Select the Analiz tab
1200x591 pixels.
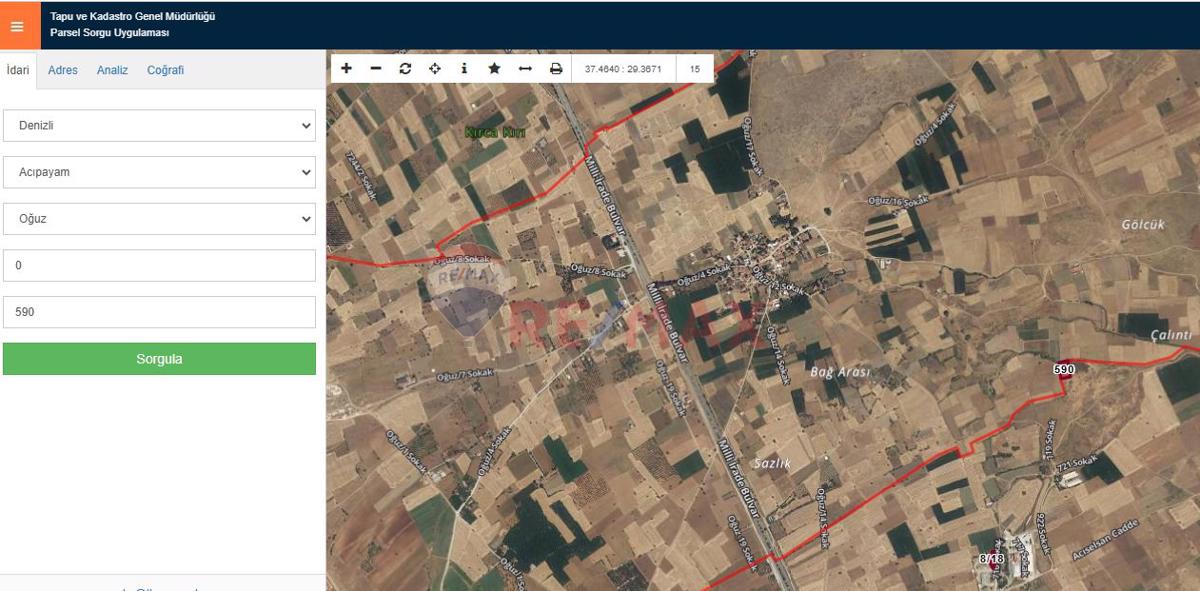[x=112, y=70]
